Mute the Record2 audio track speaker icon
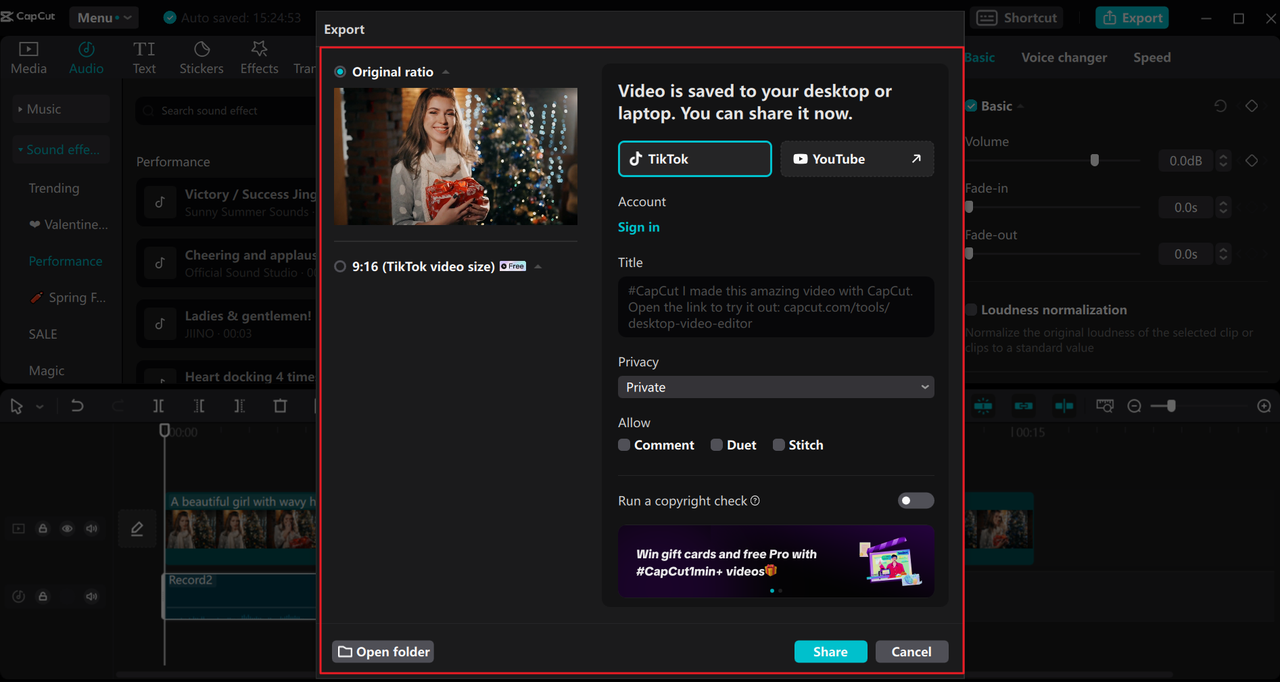This screenshot has width=1280, height=682. coord(92,596)
